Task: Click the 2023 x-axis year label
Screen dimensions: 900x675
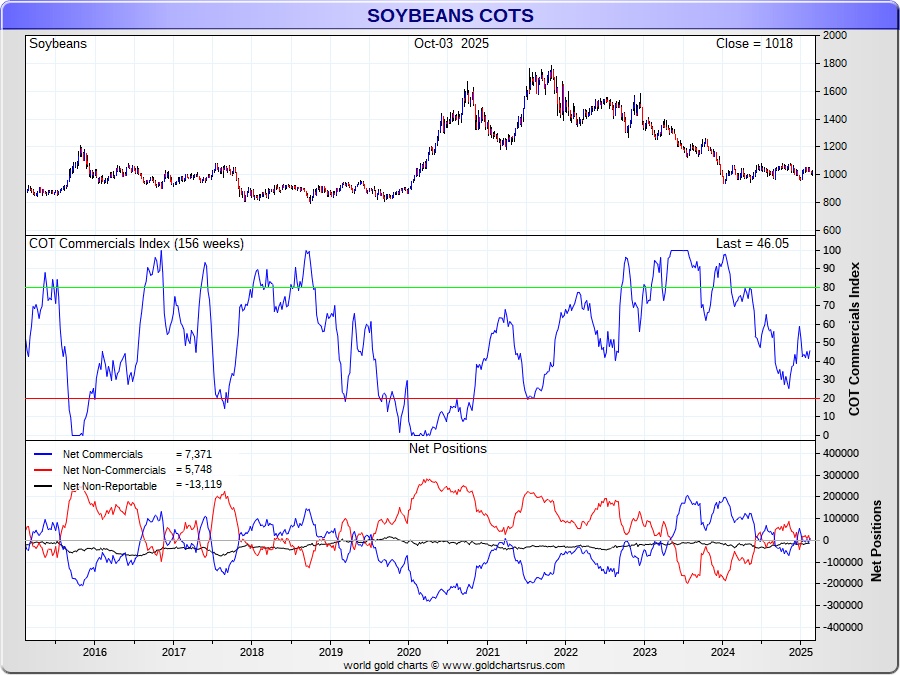Action: (644, 653)
